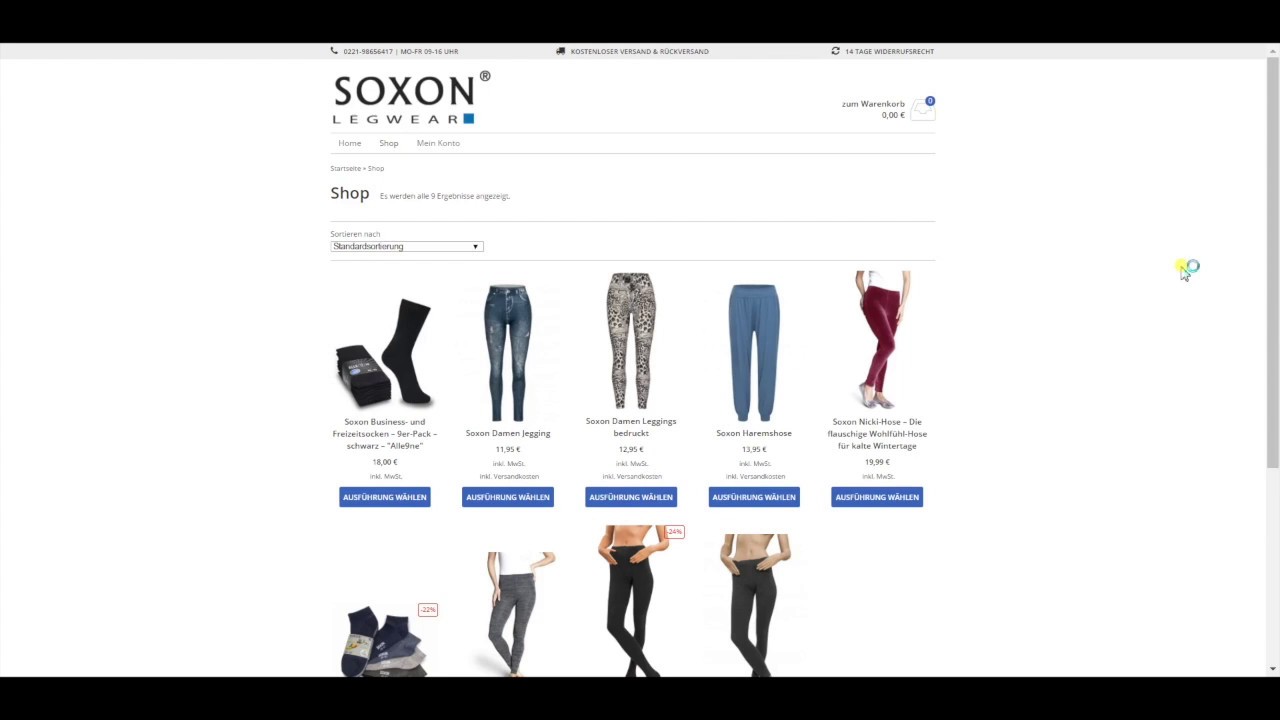Click the -24% sale badge

[675, 531]
